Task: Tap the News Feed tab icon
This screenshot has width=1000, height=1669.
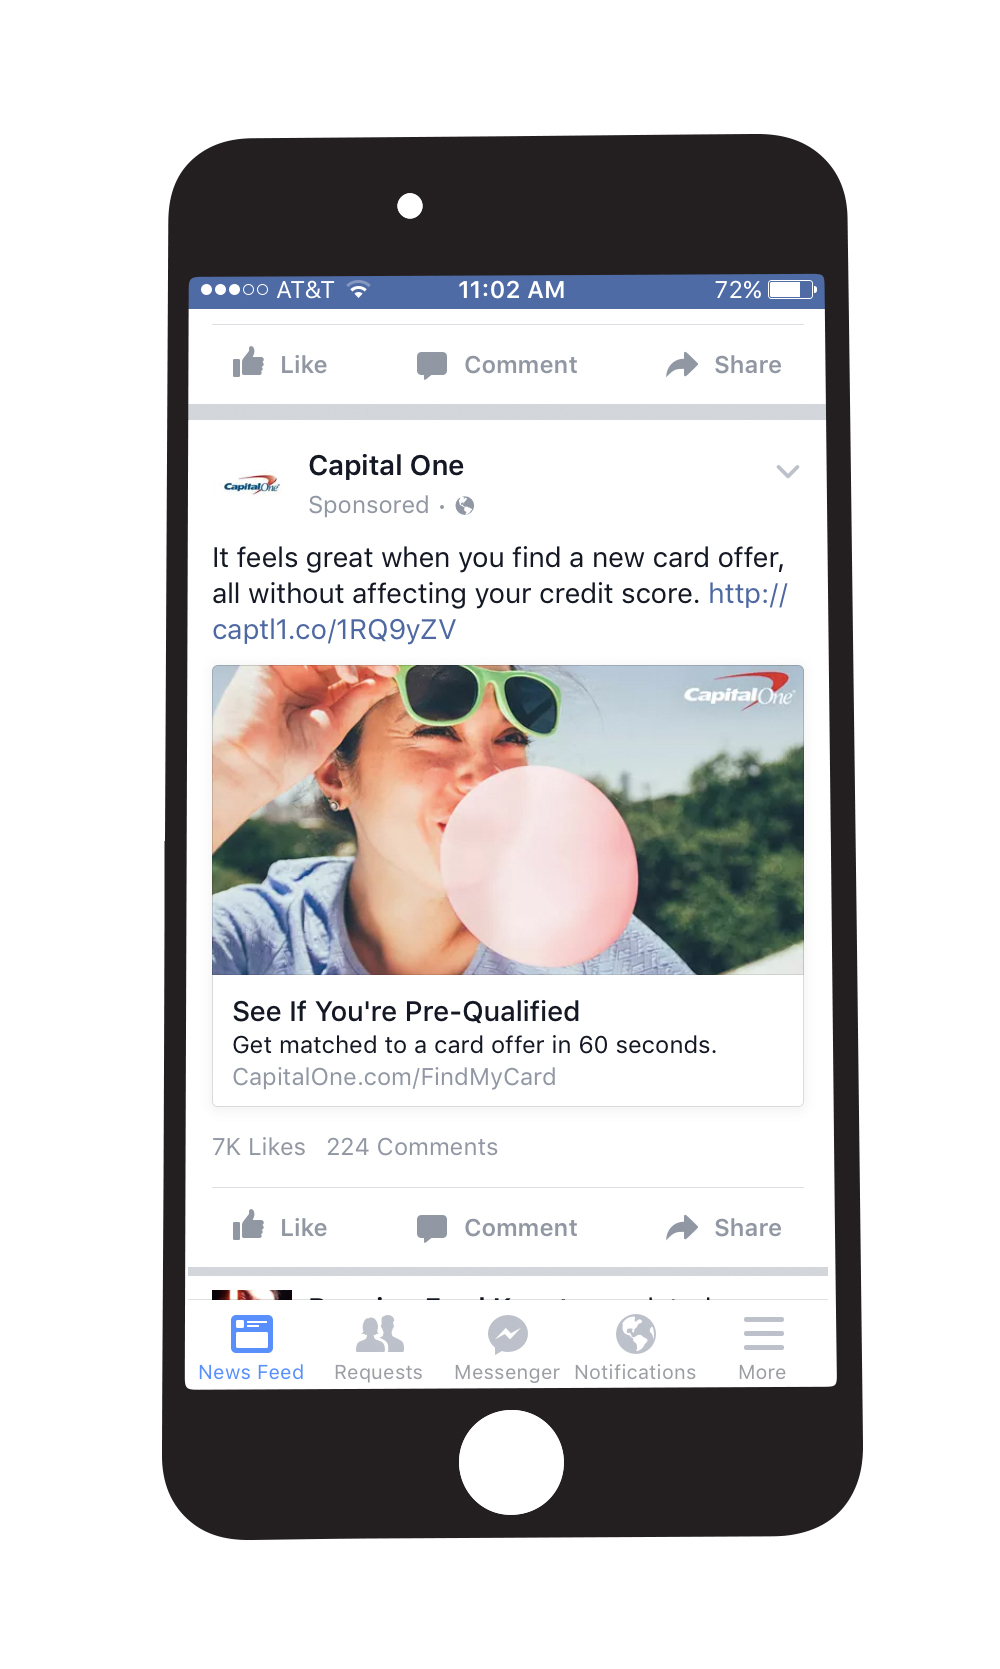Action: pyautogui.click(x=251, y=1333)
